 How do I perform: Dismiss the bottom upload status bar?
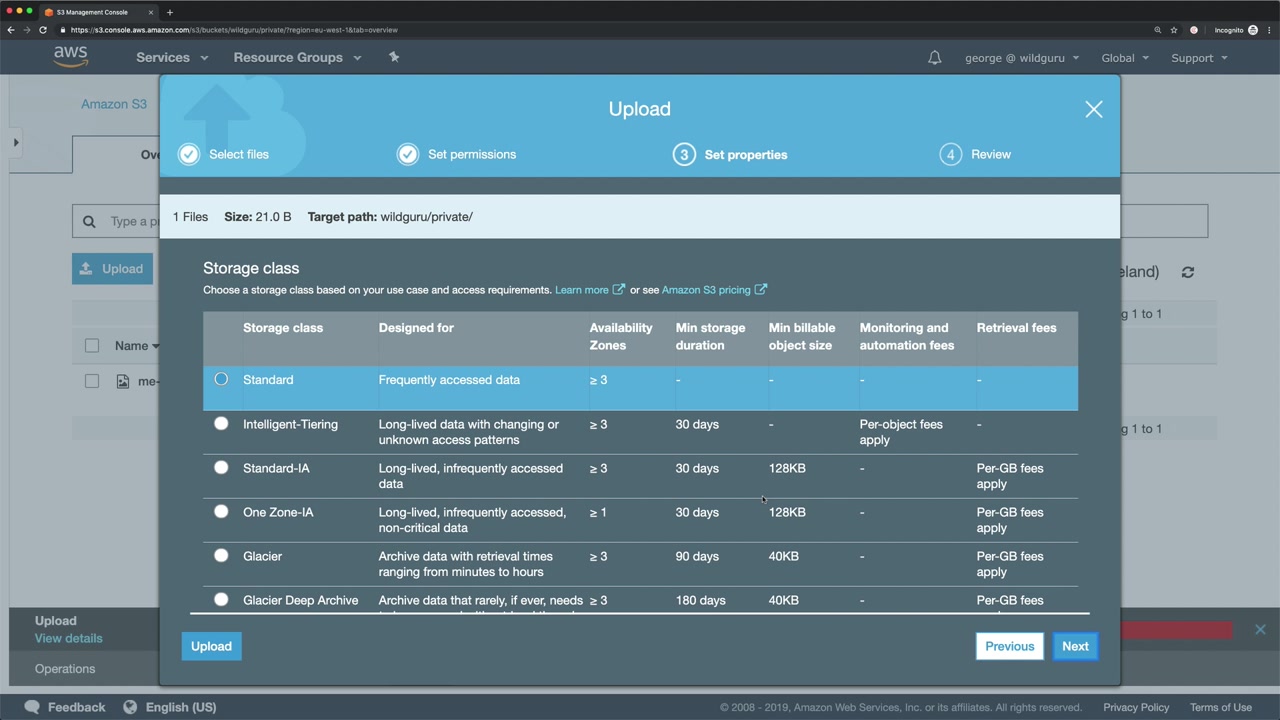(1260, 629)
